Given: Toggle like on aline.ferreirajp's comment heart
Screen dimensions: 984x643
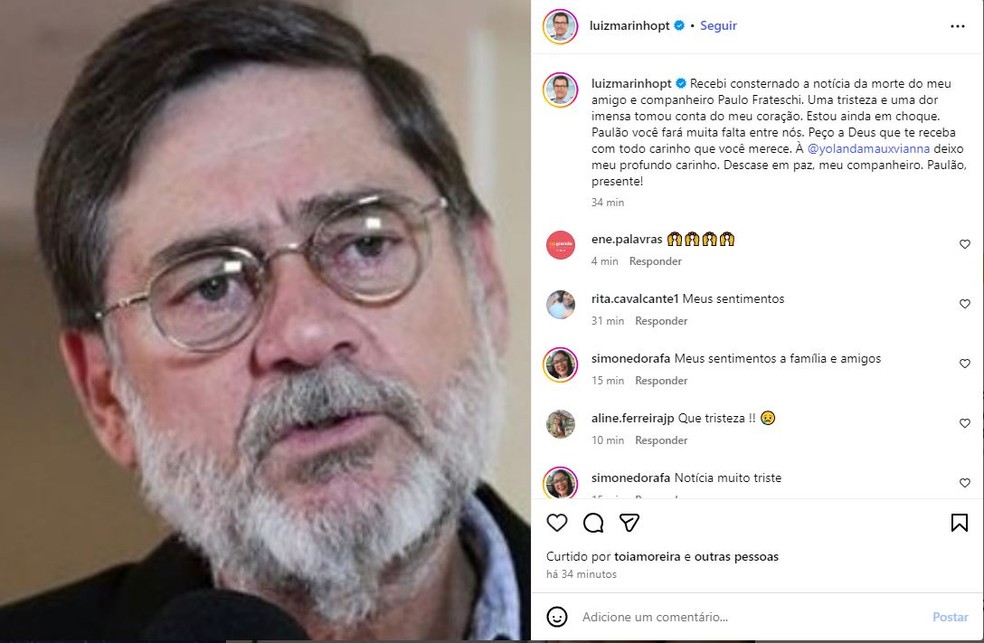Looking at the screenshot, I should (x=965, y=423).
